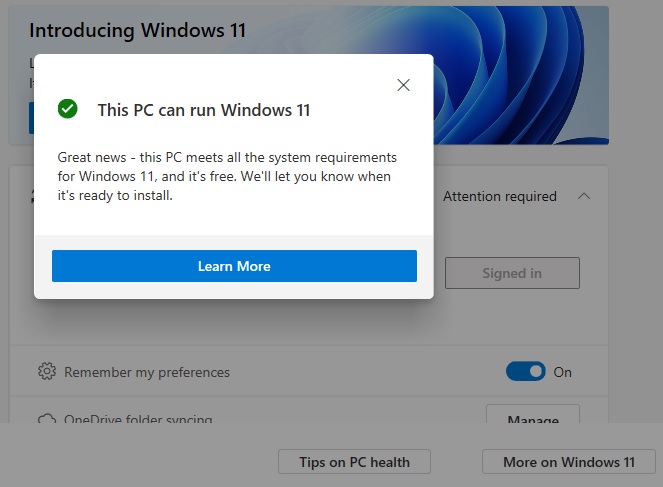Click the Signed in button

[x=512, y=273]
